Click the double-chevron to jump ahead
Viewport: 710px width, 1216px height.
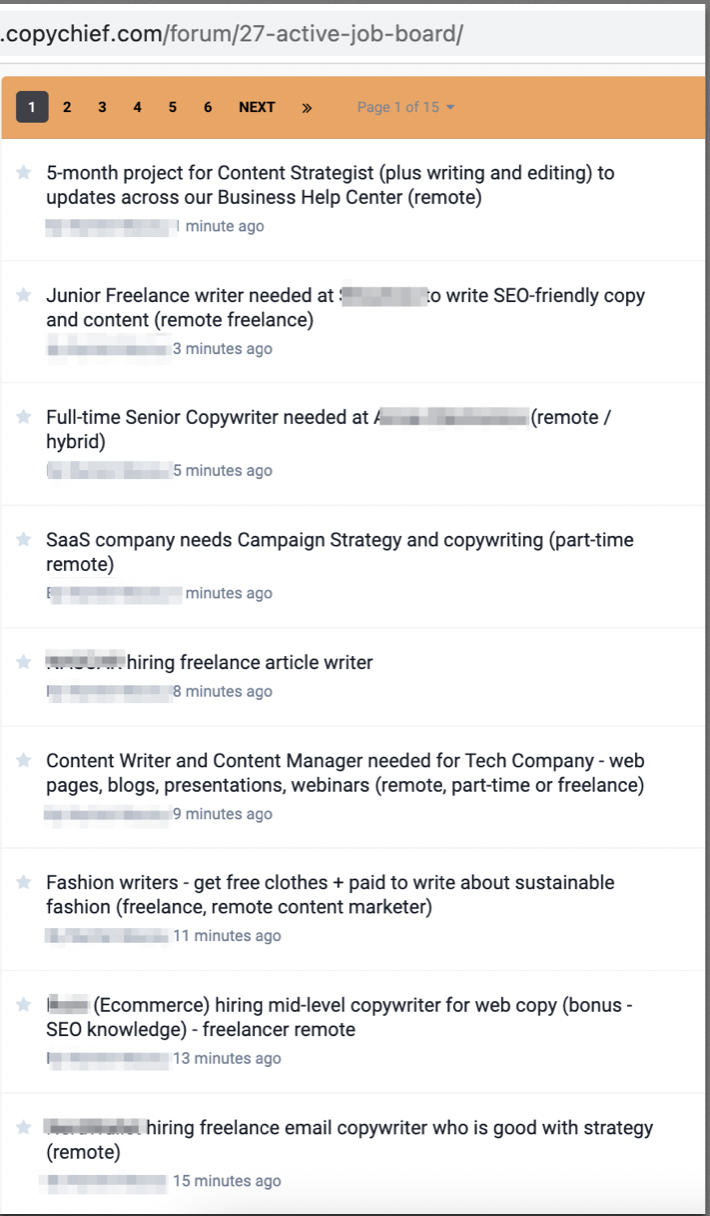[307, 107]
